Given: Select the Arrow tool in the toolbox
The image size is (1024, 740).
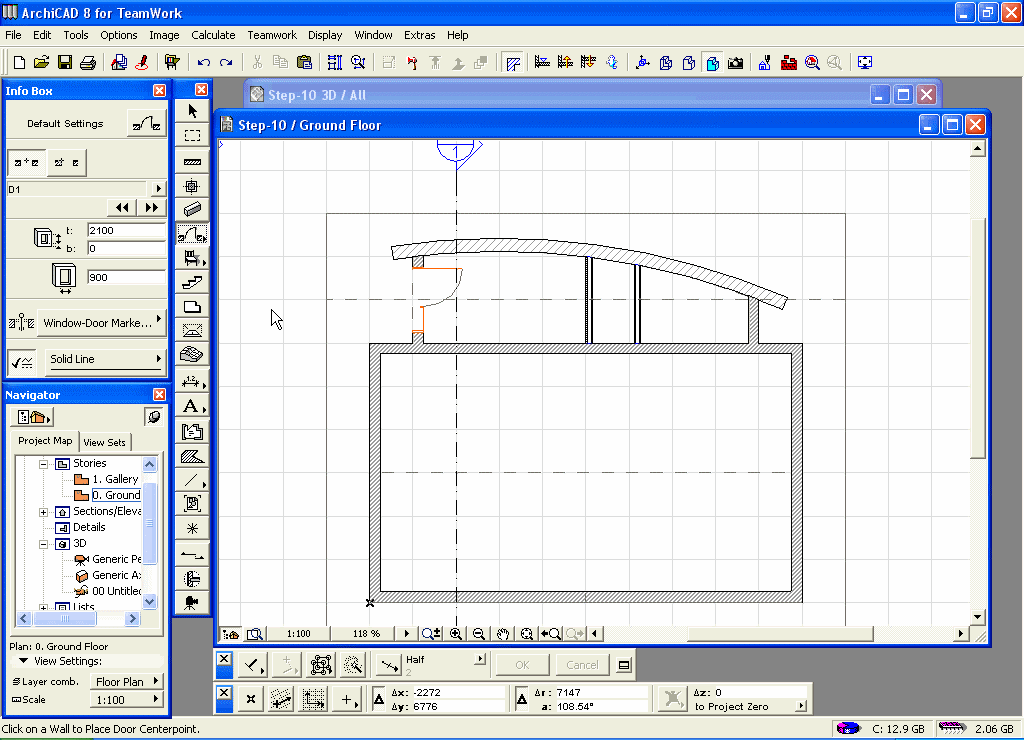Looking at the screenshot, I should tap(192, 111).
